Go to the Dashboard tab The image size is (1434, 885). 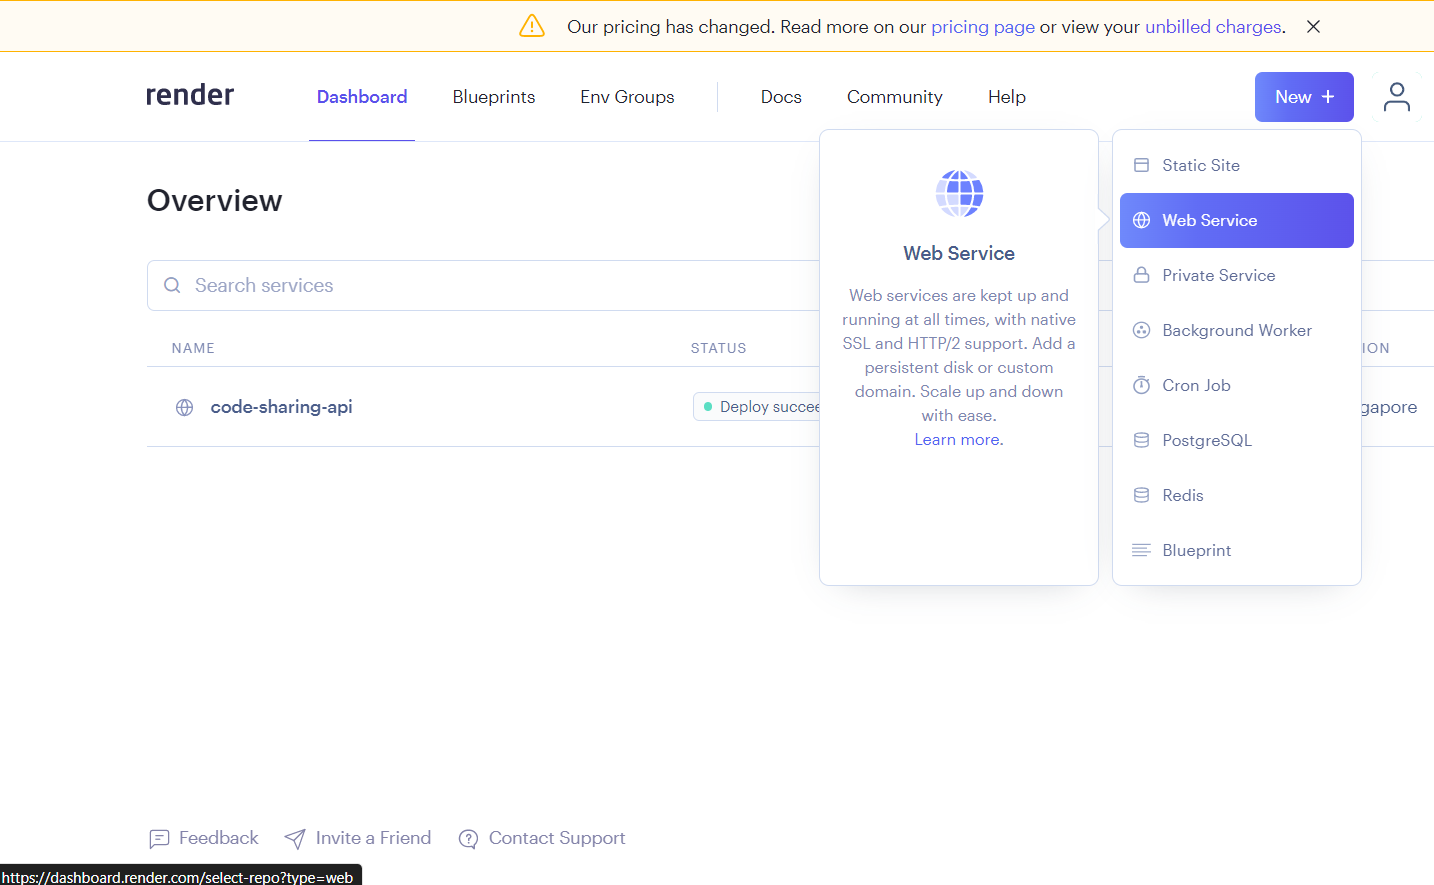point(362,97)
